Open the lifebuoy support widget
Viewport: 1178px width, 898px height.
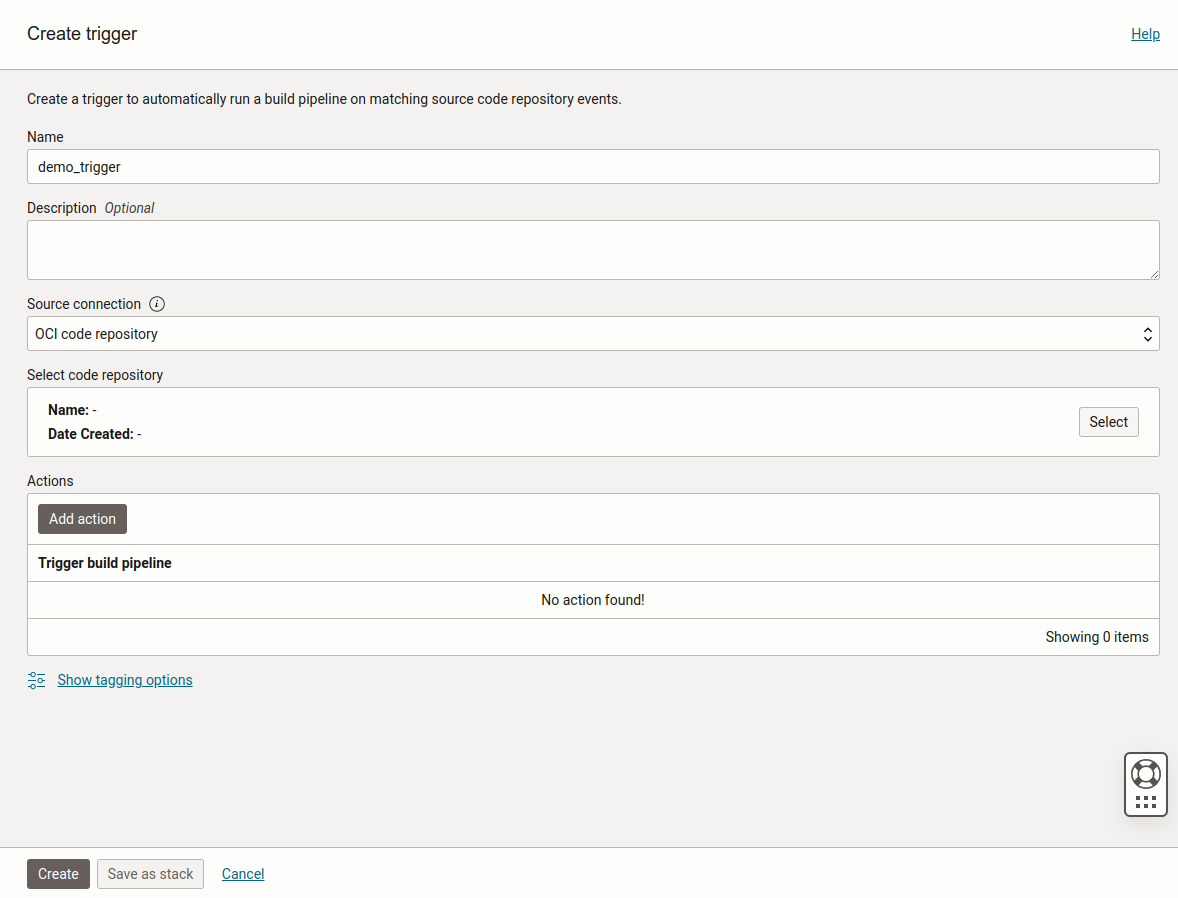click(1145, 773)
